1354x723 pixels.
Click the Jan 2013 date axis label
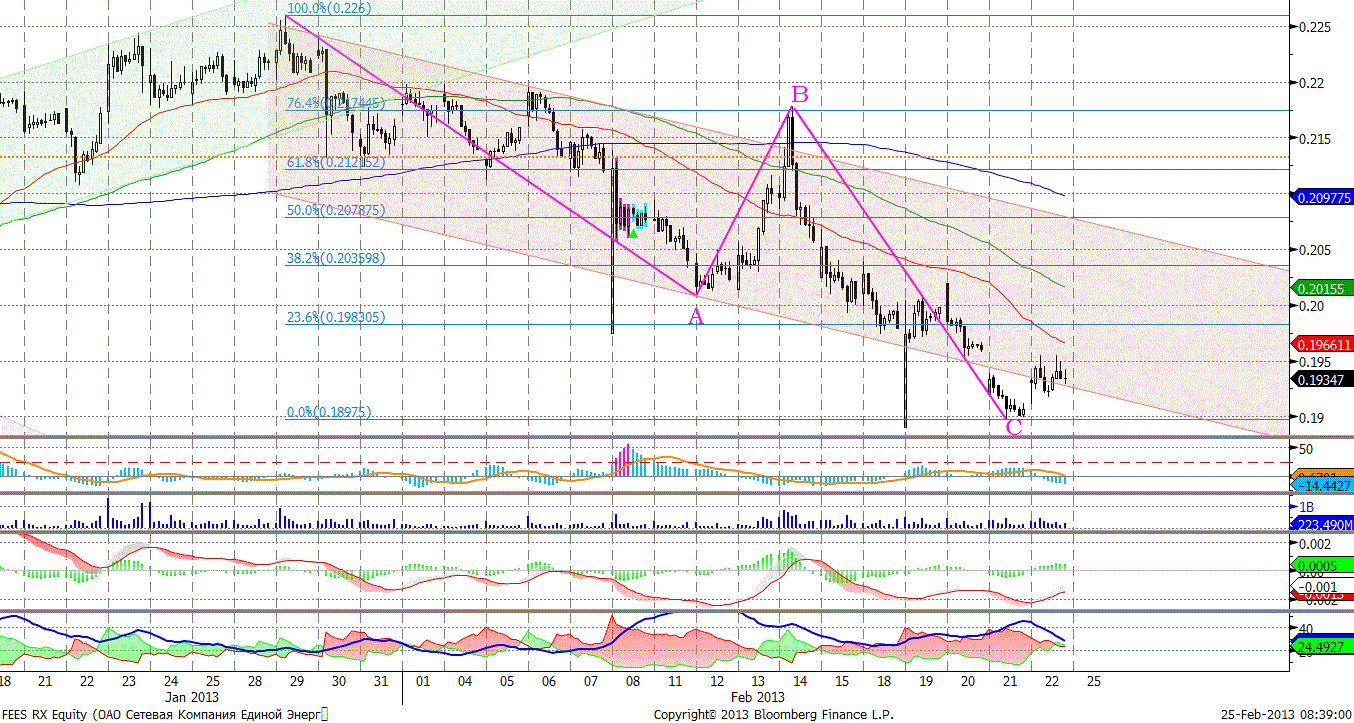point(189,696)
